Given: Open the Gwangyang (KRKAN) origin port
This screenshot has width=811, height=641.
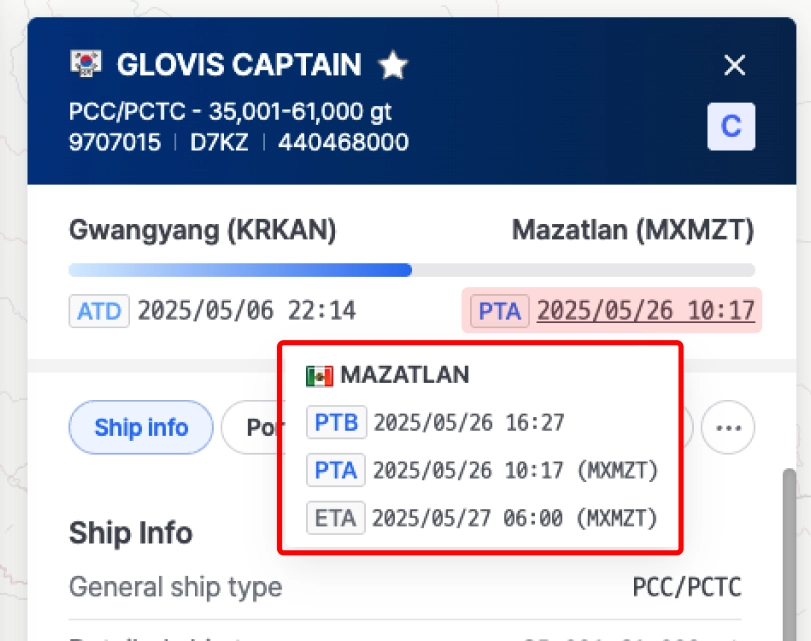Looking at the screenshot, I should click(203, 231).
